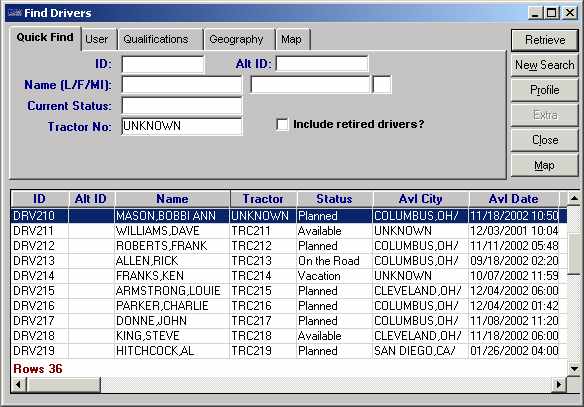Open the driver Profile button
Viewport: 584px width, 407px height.
[545, 90]
